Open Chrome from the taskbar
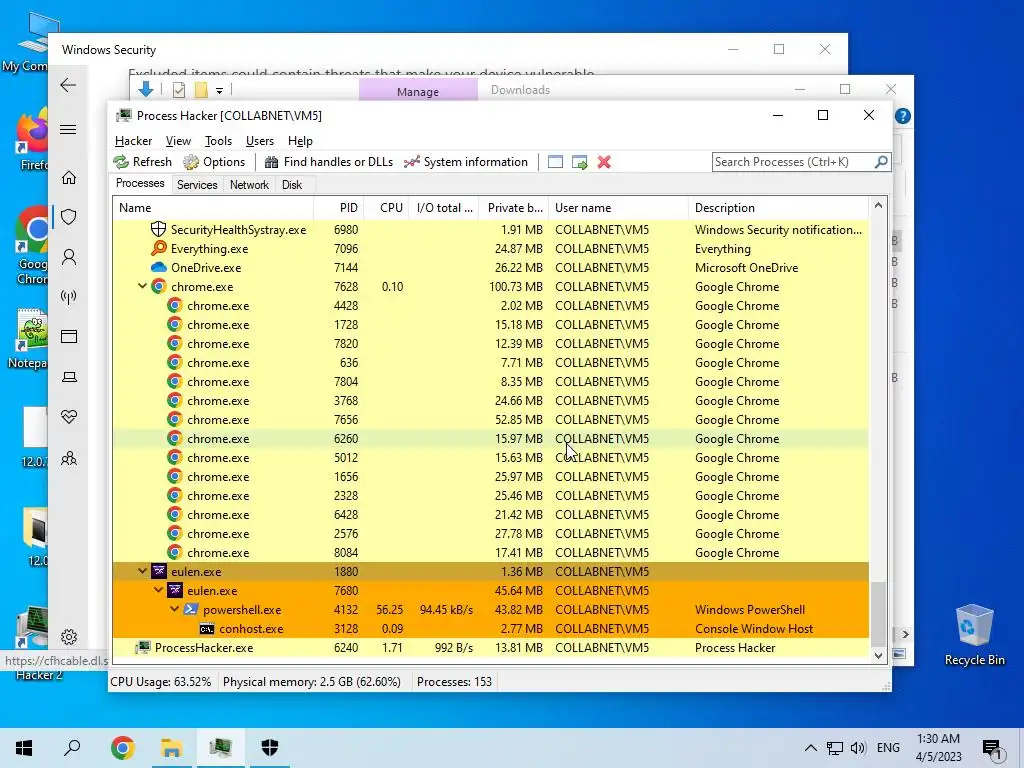This screenshot has width=1024, height=768. [122, 748]
